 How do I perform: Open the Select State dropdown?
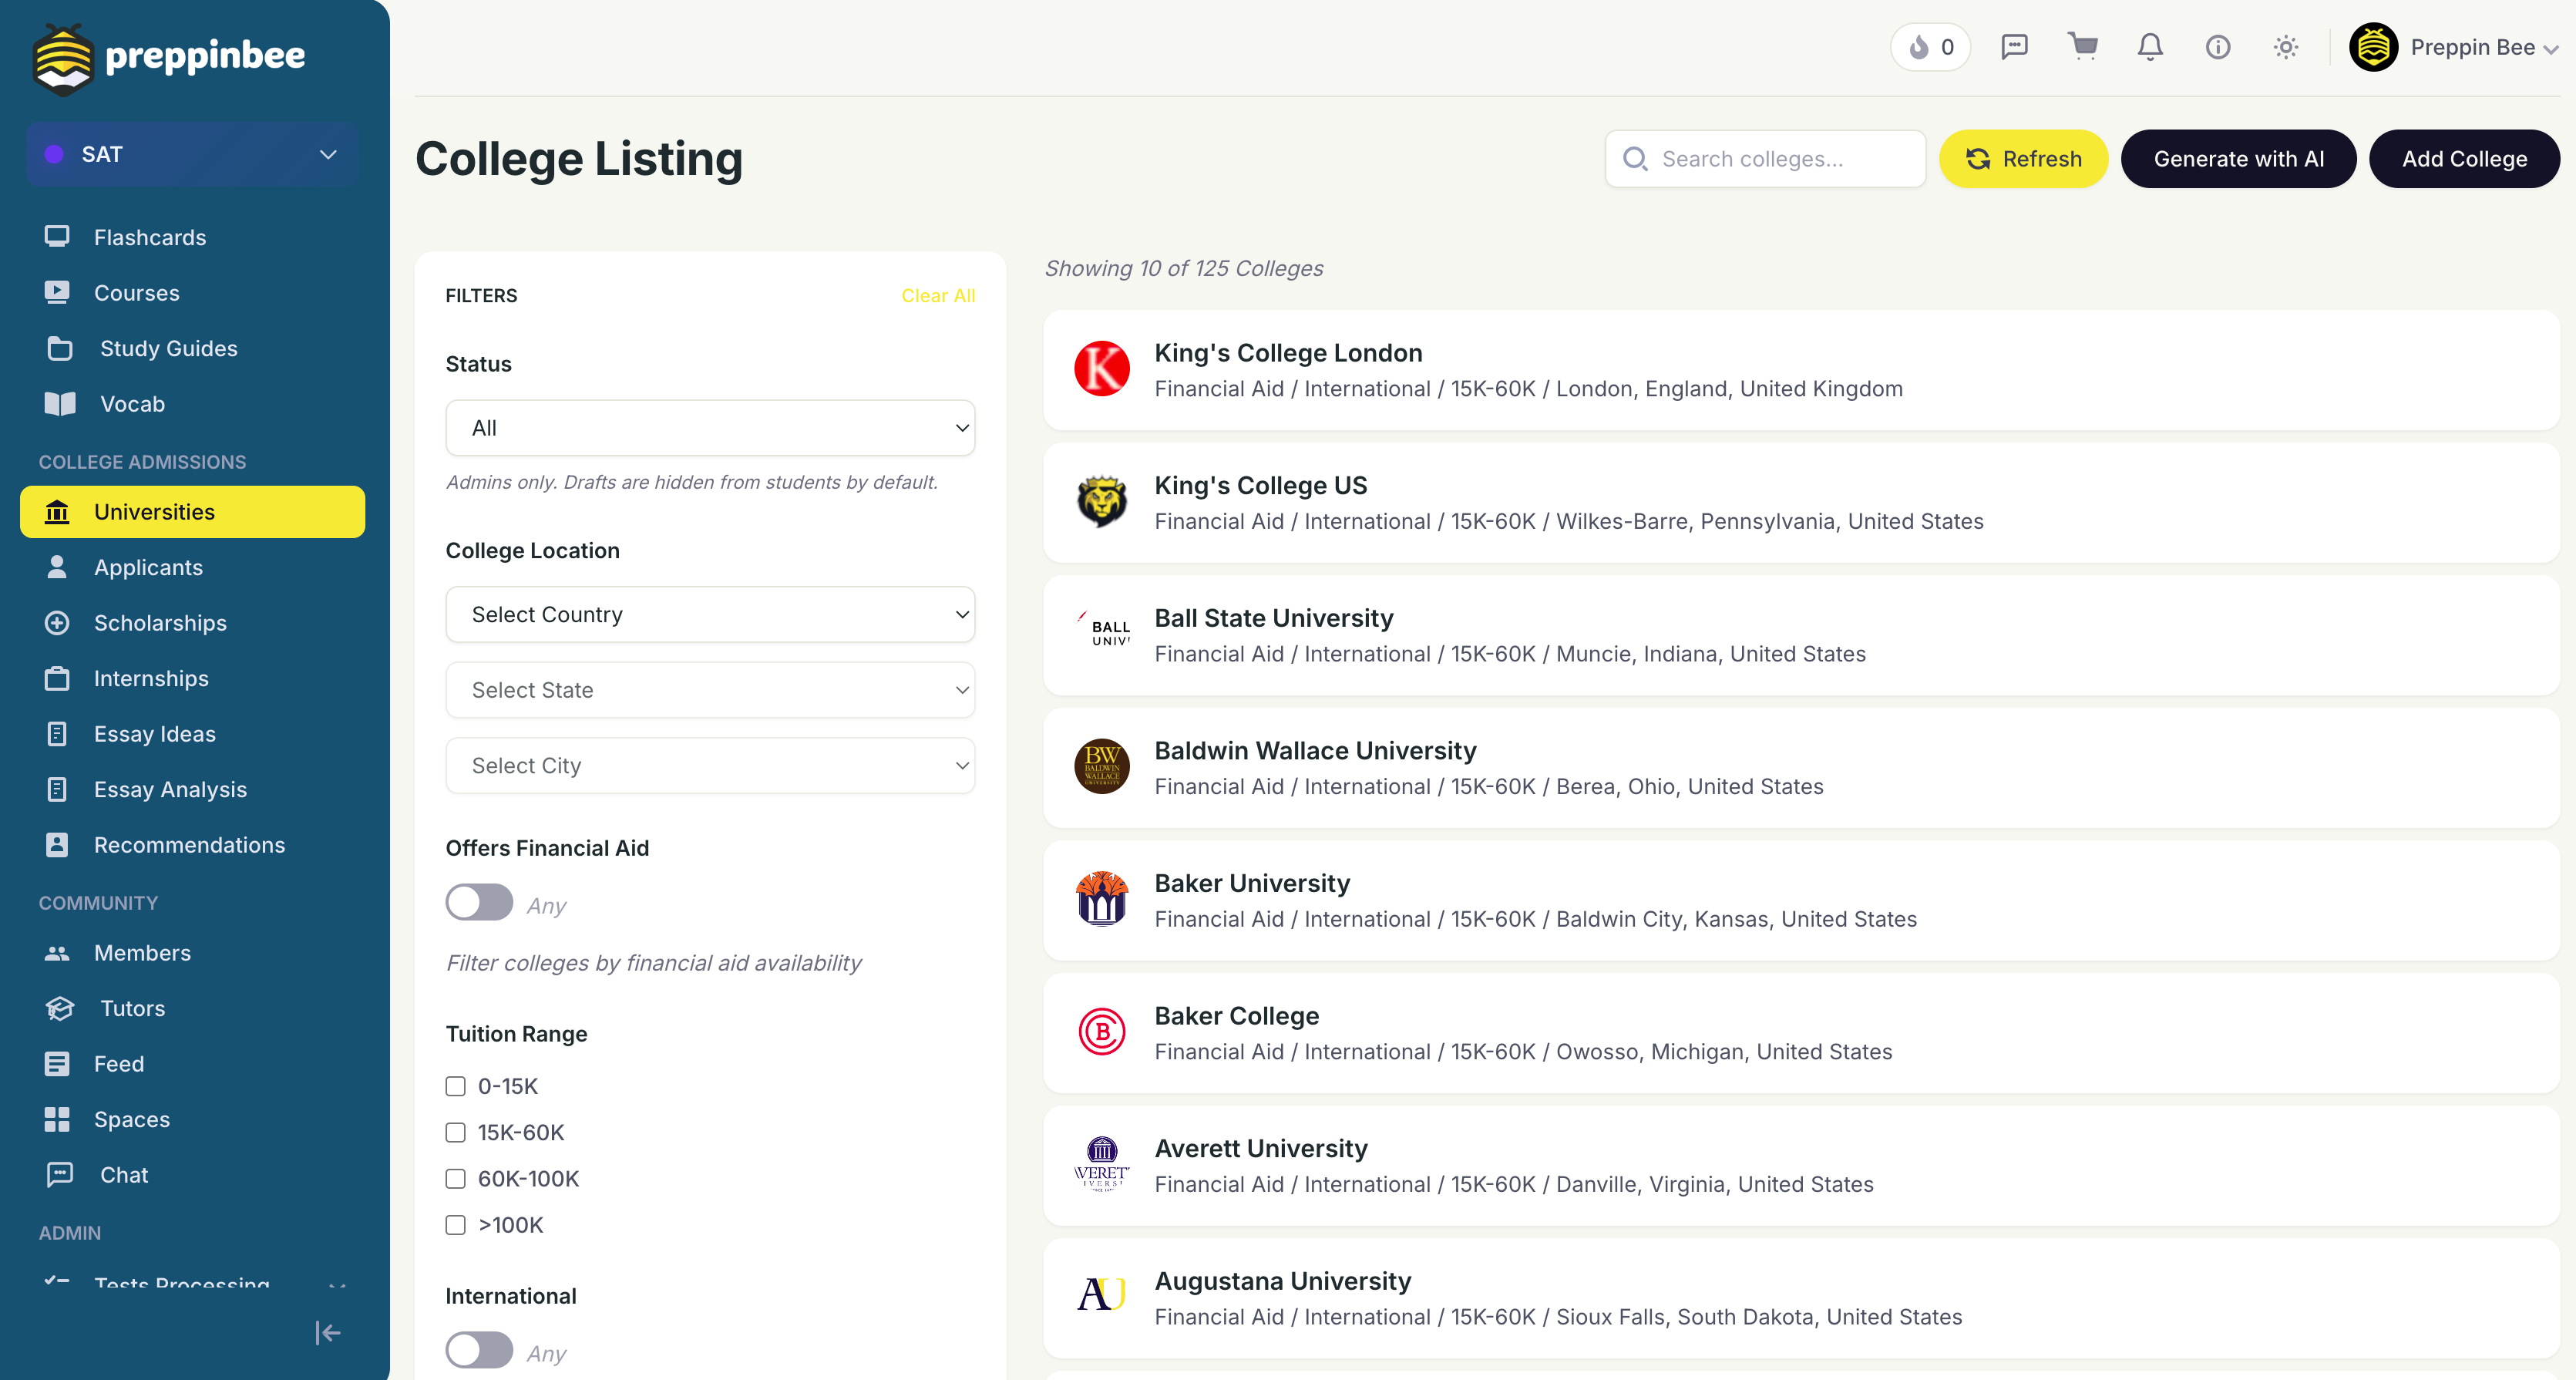[710, 690]
